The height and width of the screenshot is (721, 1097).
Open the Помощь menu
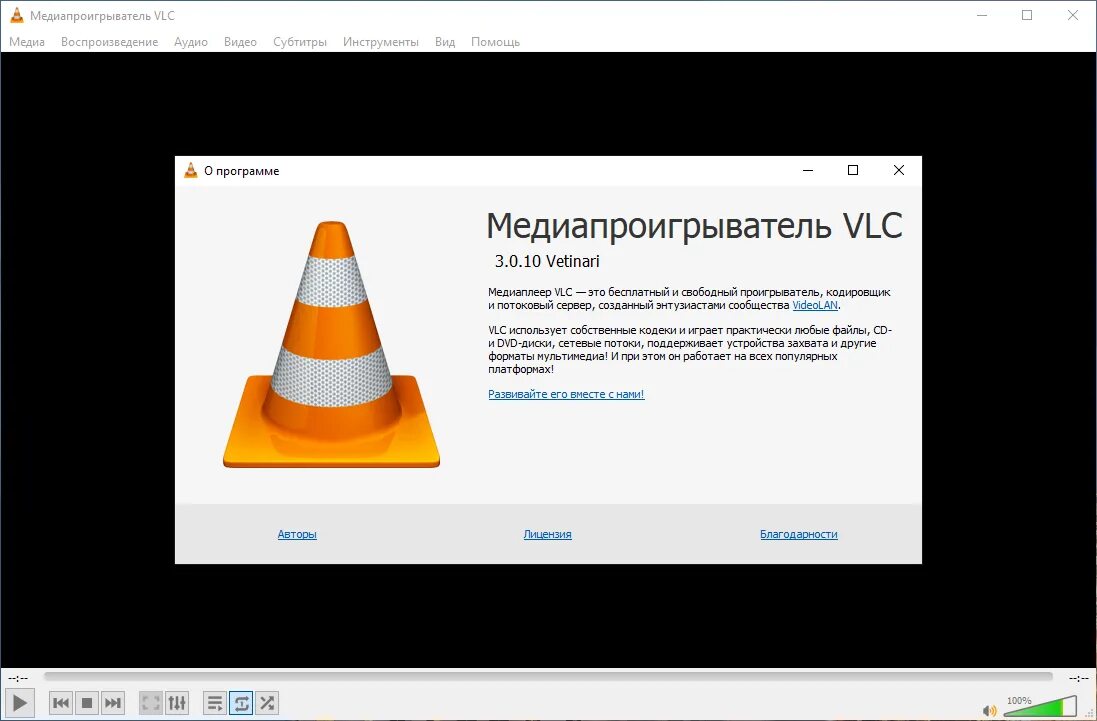pyautogui.click(x=495, y=42)
